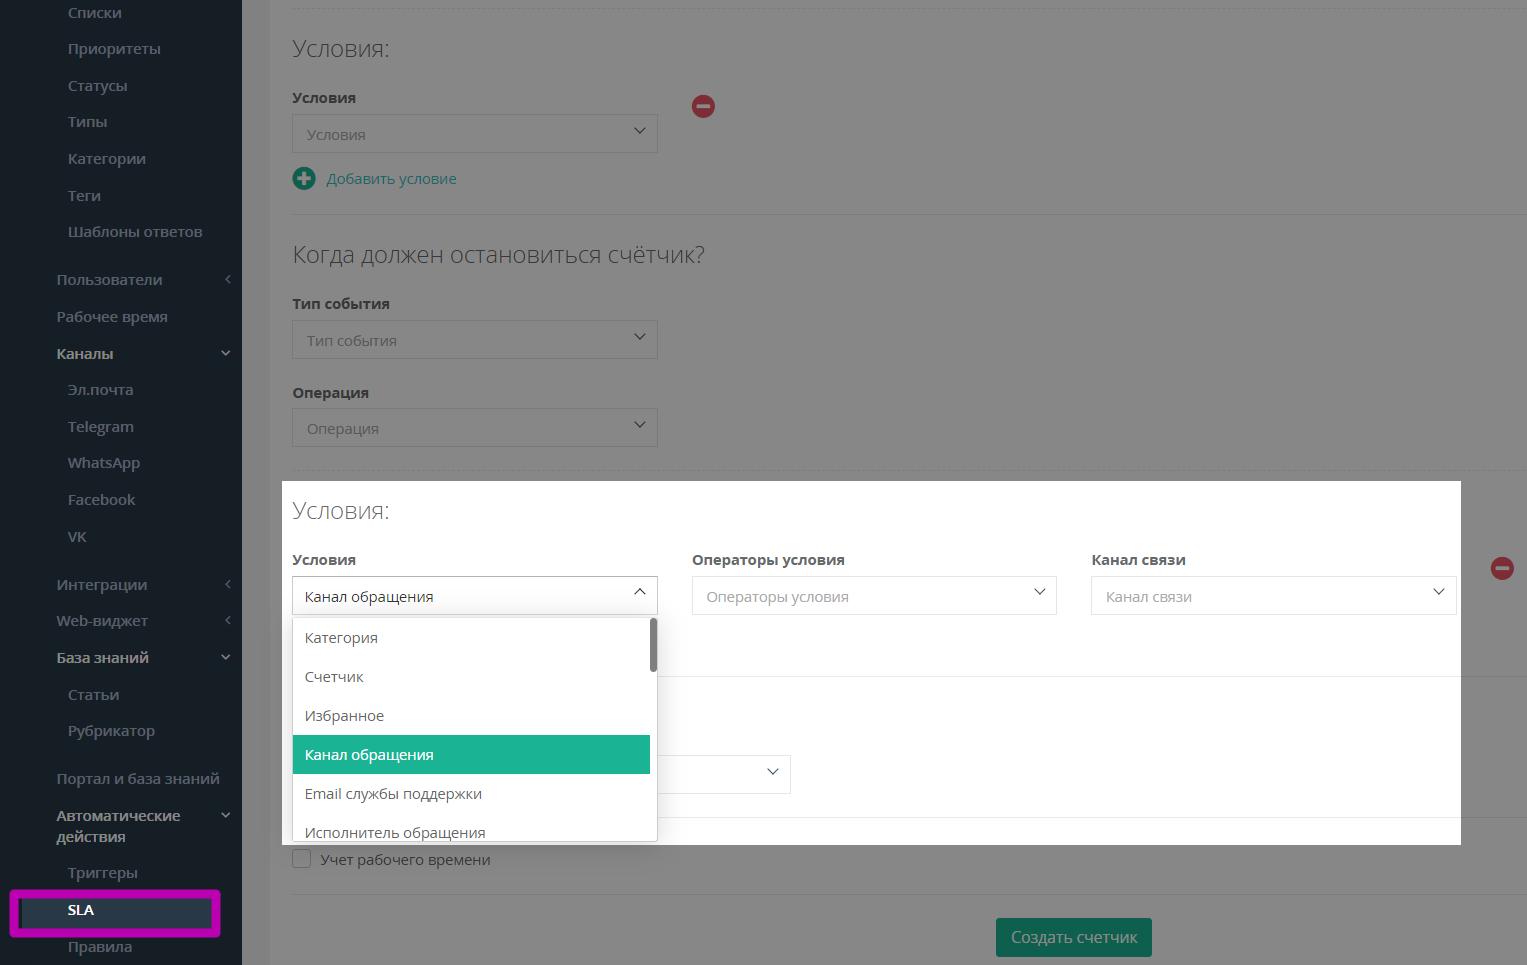Expand the Операторы условия dropdown

coord(873,596)
